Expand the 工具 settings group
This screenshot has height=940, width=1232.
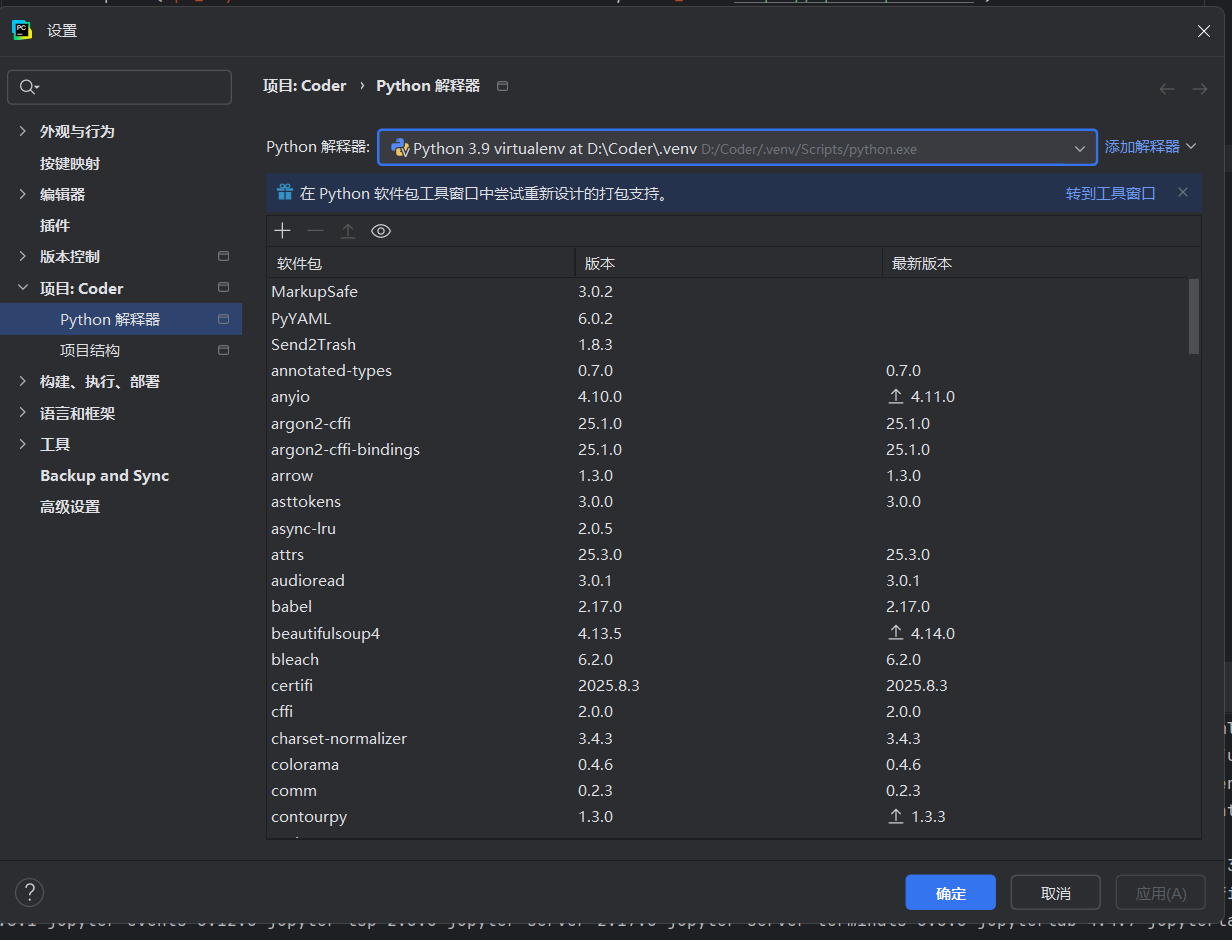[23, 444]
